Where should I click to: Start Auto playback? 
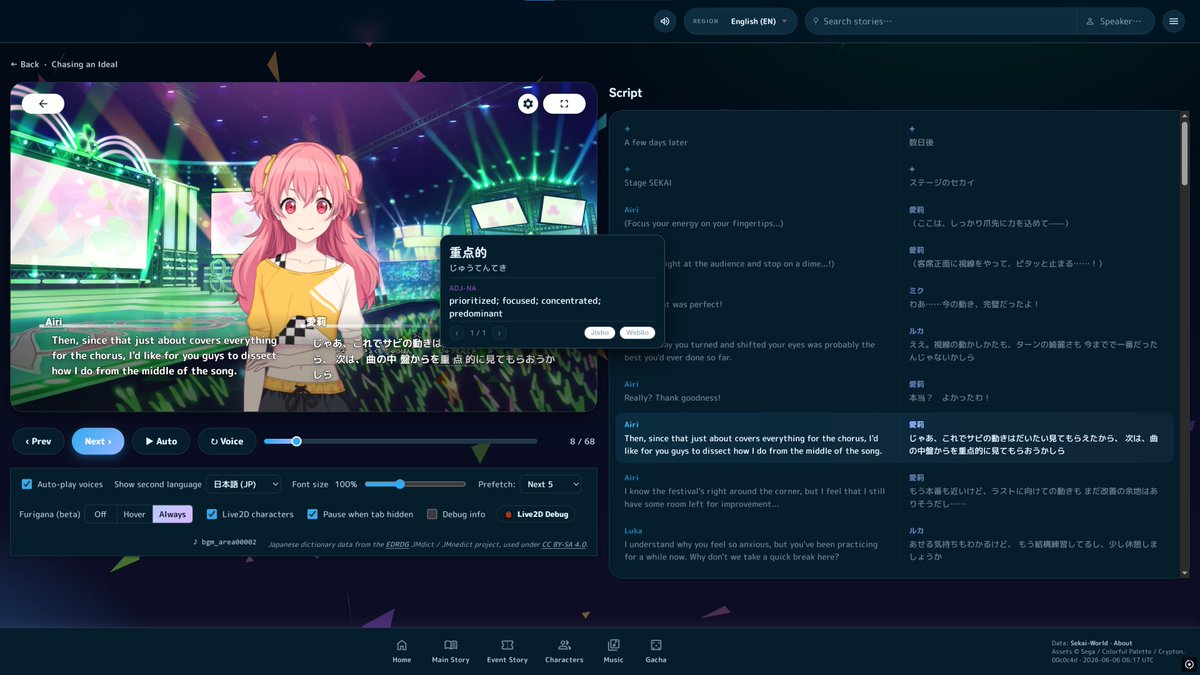point(161,441)
